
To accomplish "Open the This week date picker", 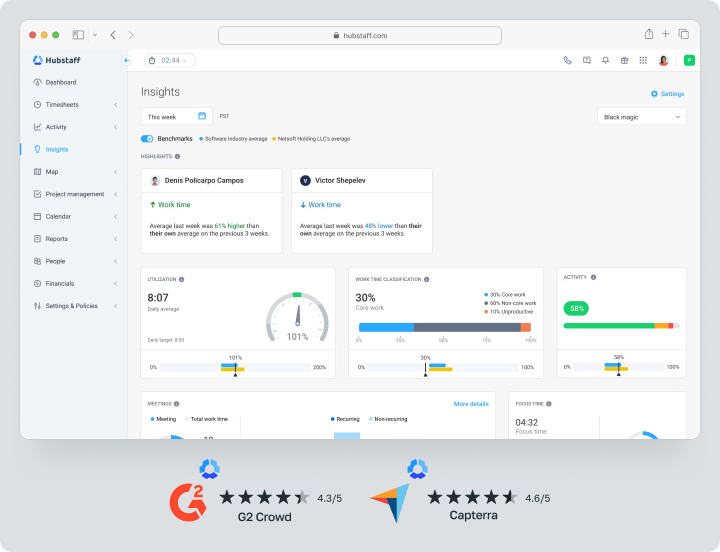I will coord(176,116).
